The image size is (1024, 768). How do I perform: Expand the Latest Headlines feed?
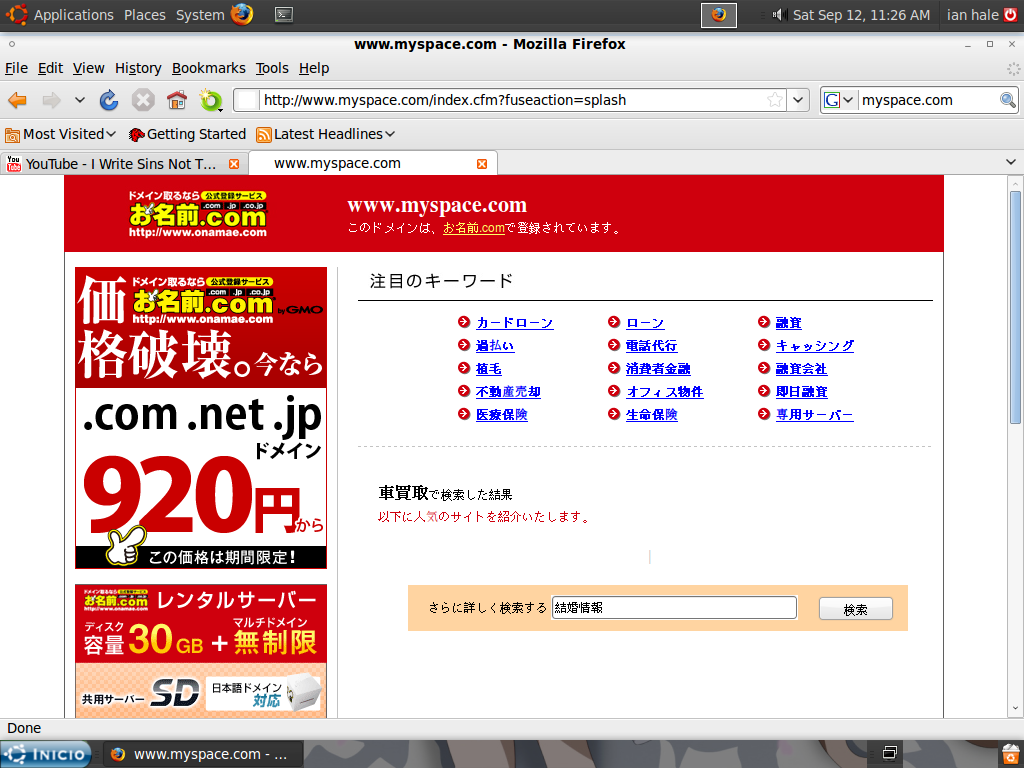[326, 135]
